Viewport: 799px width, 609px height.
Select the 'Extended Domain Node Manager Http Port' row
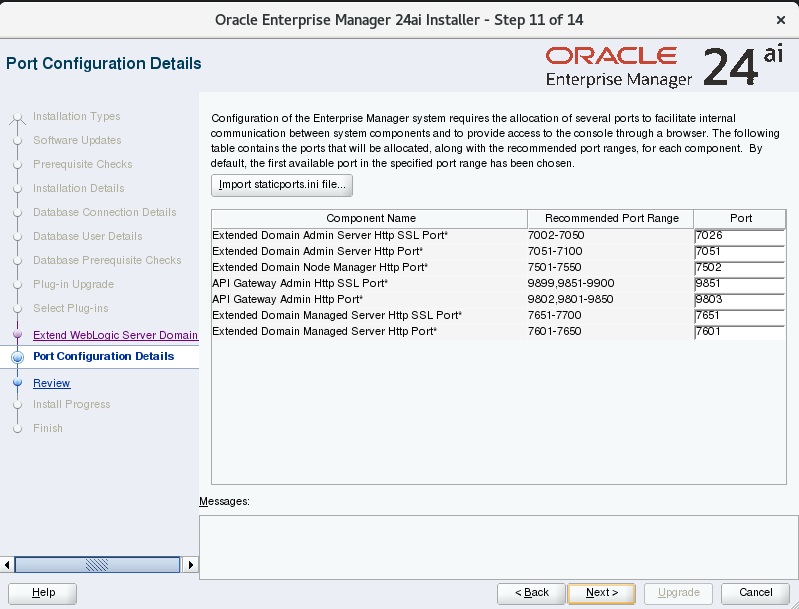[498, 268]
